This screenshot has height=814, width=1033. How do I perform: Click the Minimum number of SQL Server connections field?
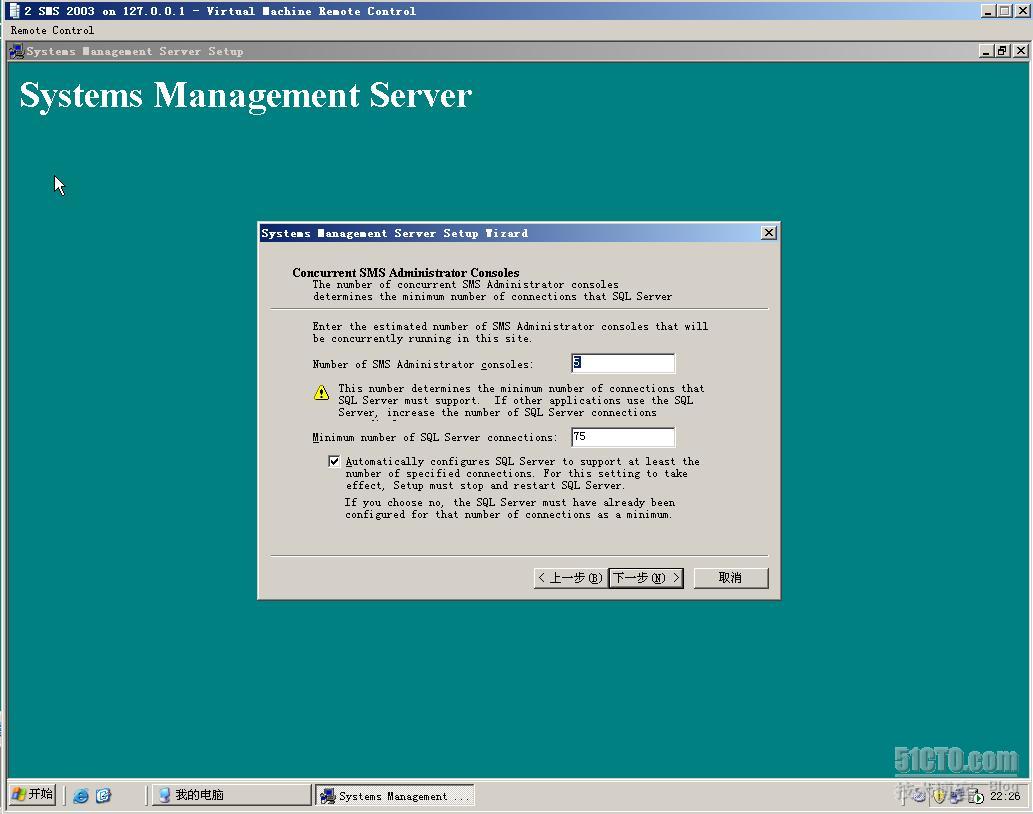623,437
